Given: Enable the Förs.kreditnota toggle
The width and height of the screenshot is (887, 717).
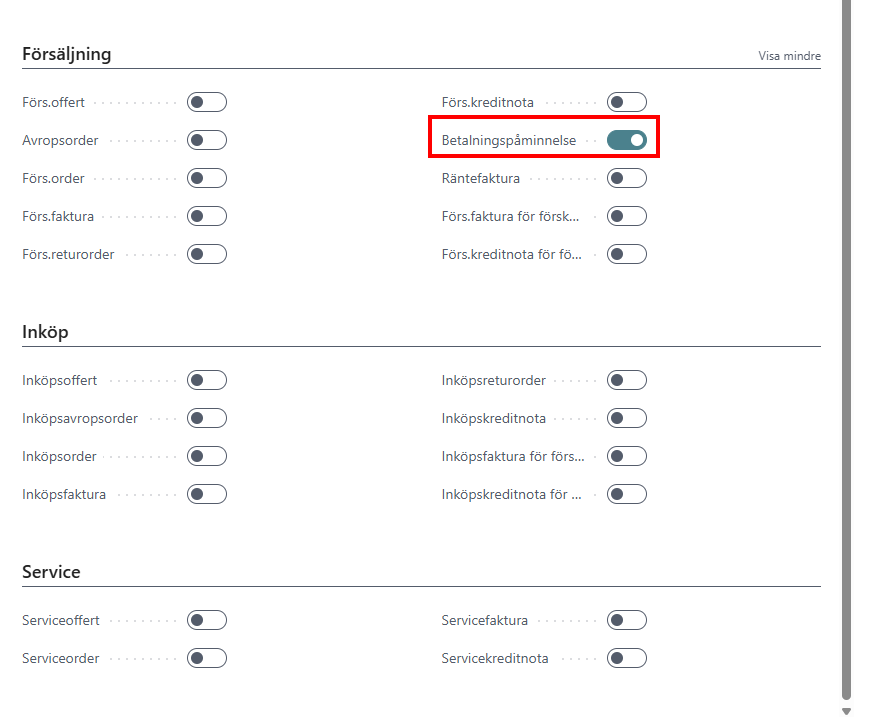Looking at the screenshot, I should pos(627,102).
